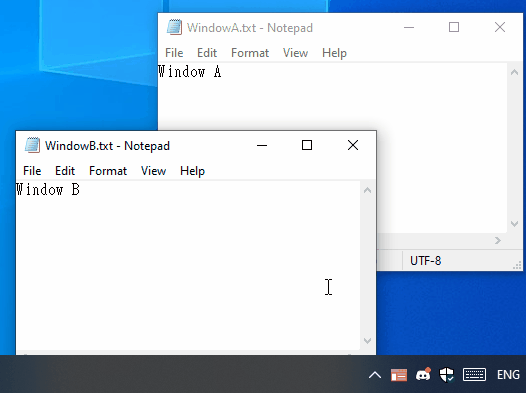This screenshot has height=393, width=526.
Task: Click the UTF-8 status bar entry
Action: point(425,261)
